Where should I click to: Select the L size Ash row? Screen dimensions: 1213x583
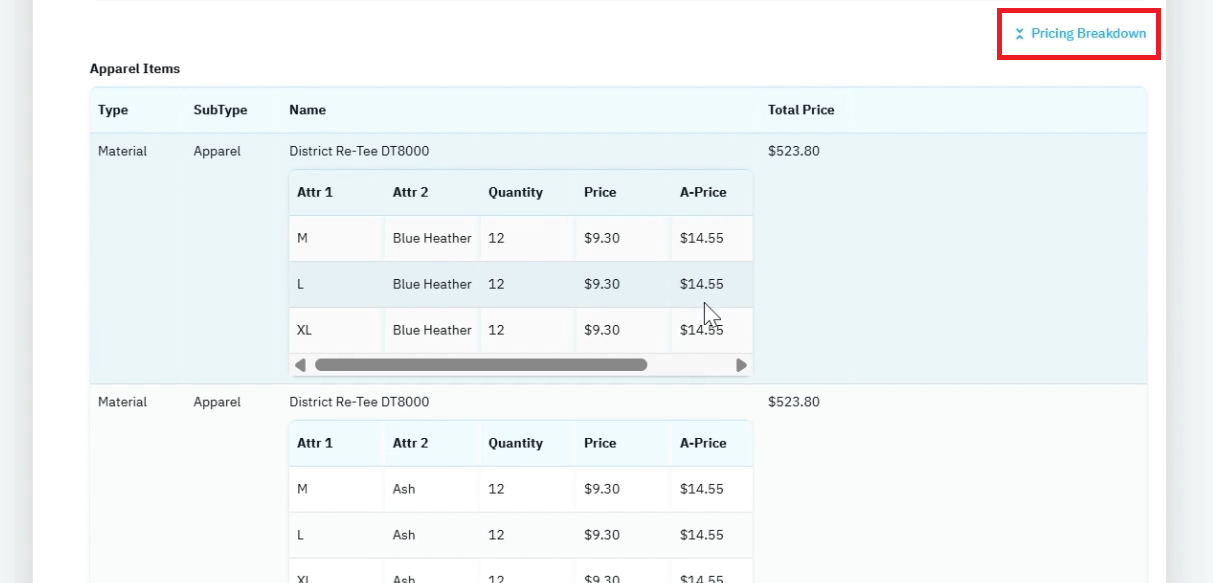521,535
